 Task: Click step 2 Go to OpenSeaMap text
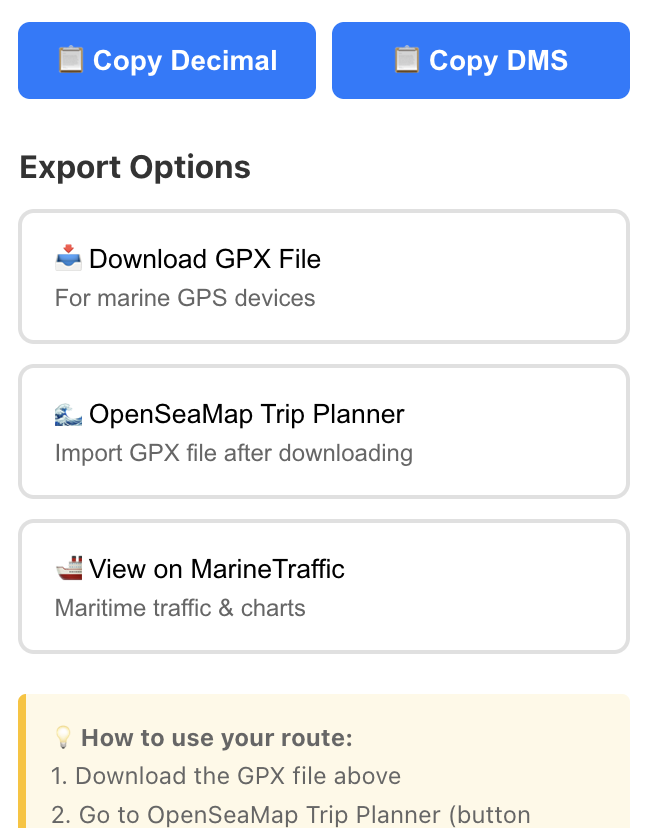(x=290, y=815)
